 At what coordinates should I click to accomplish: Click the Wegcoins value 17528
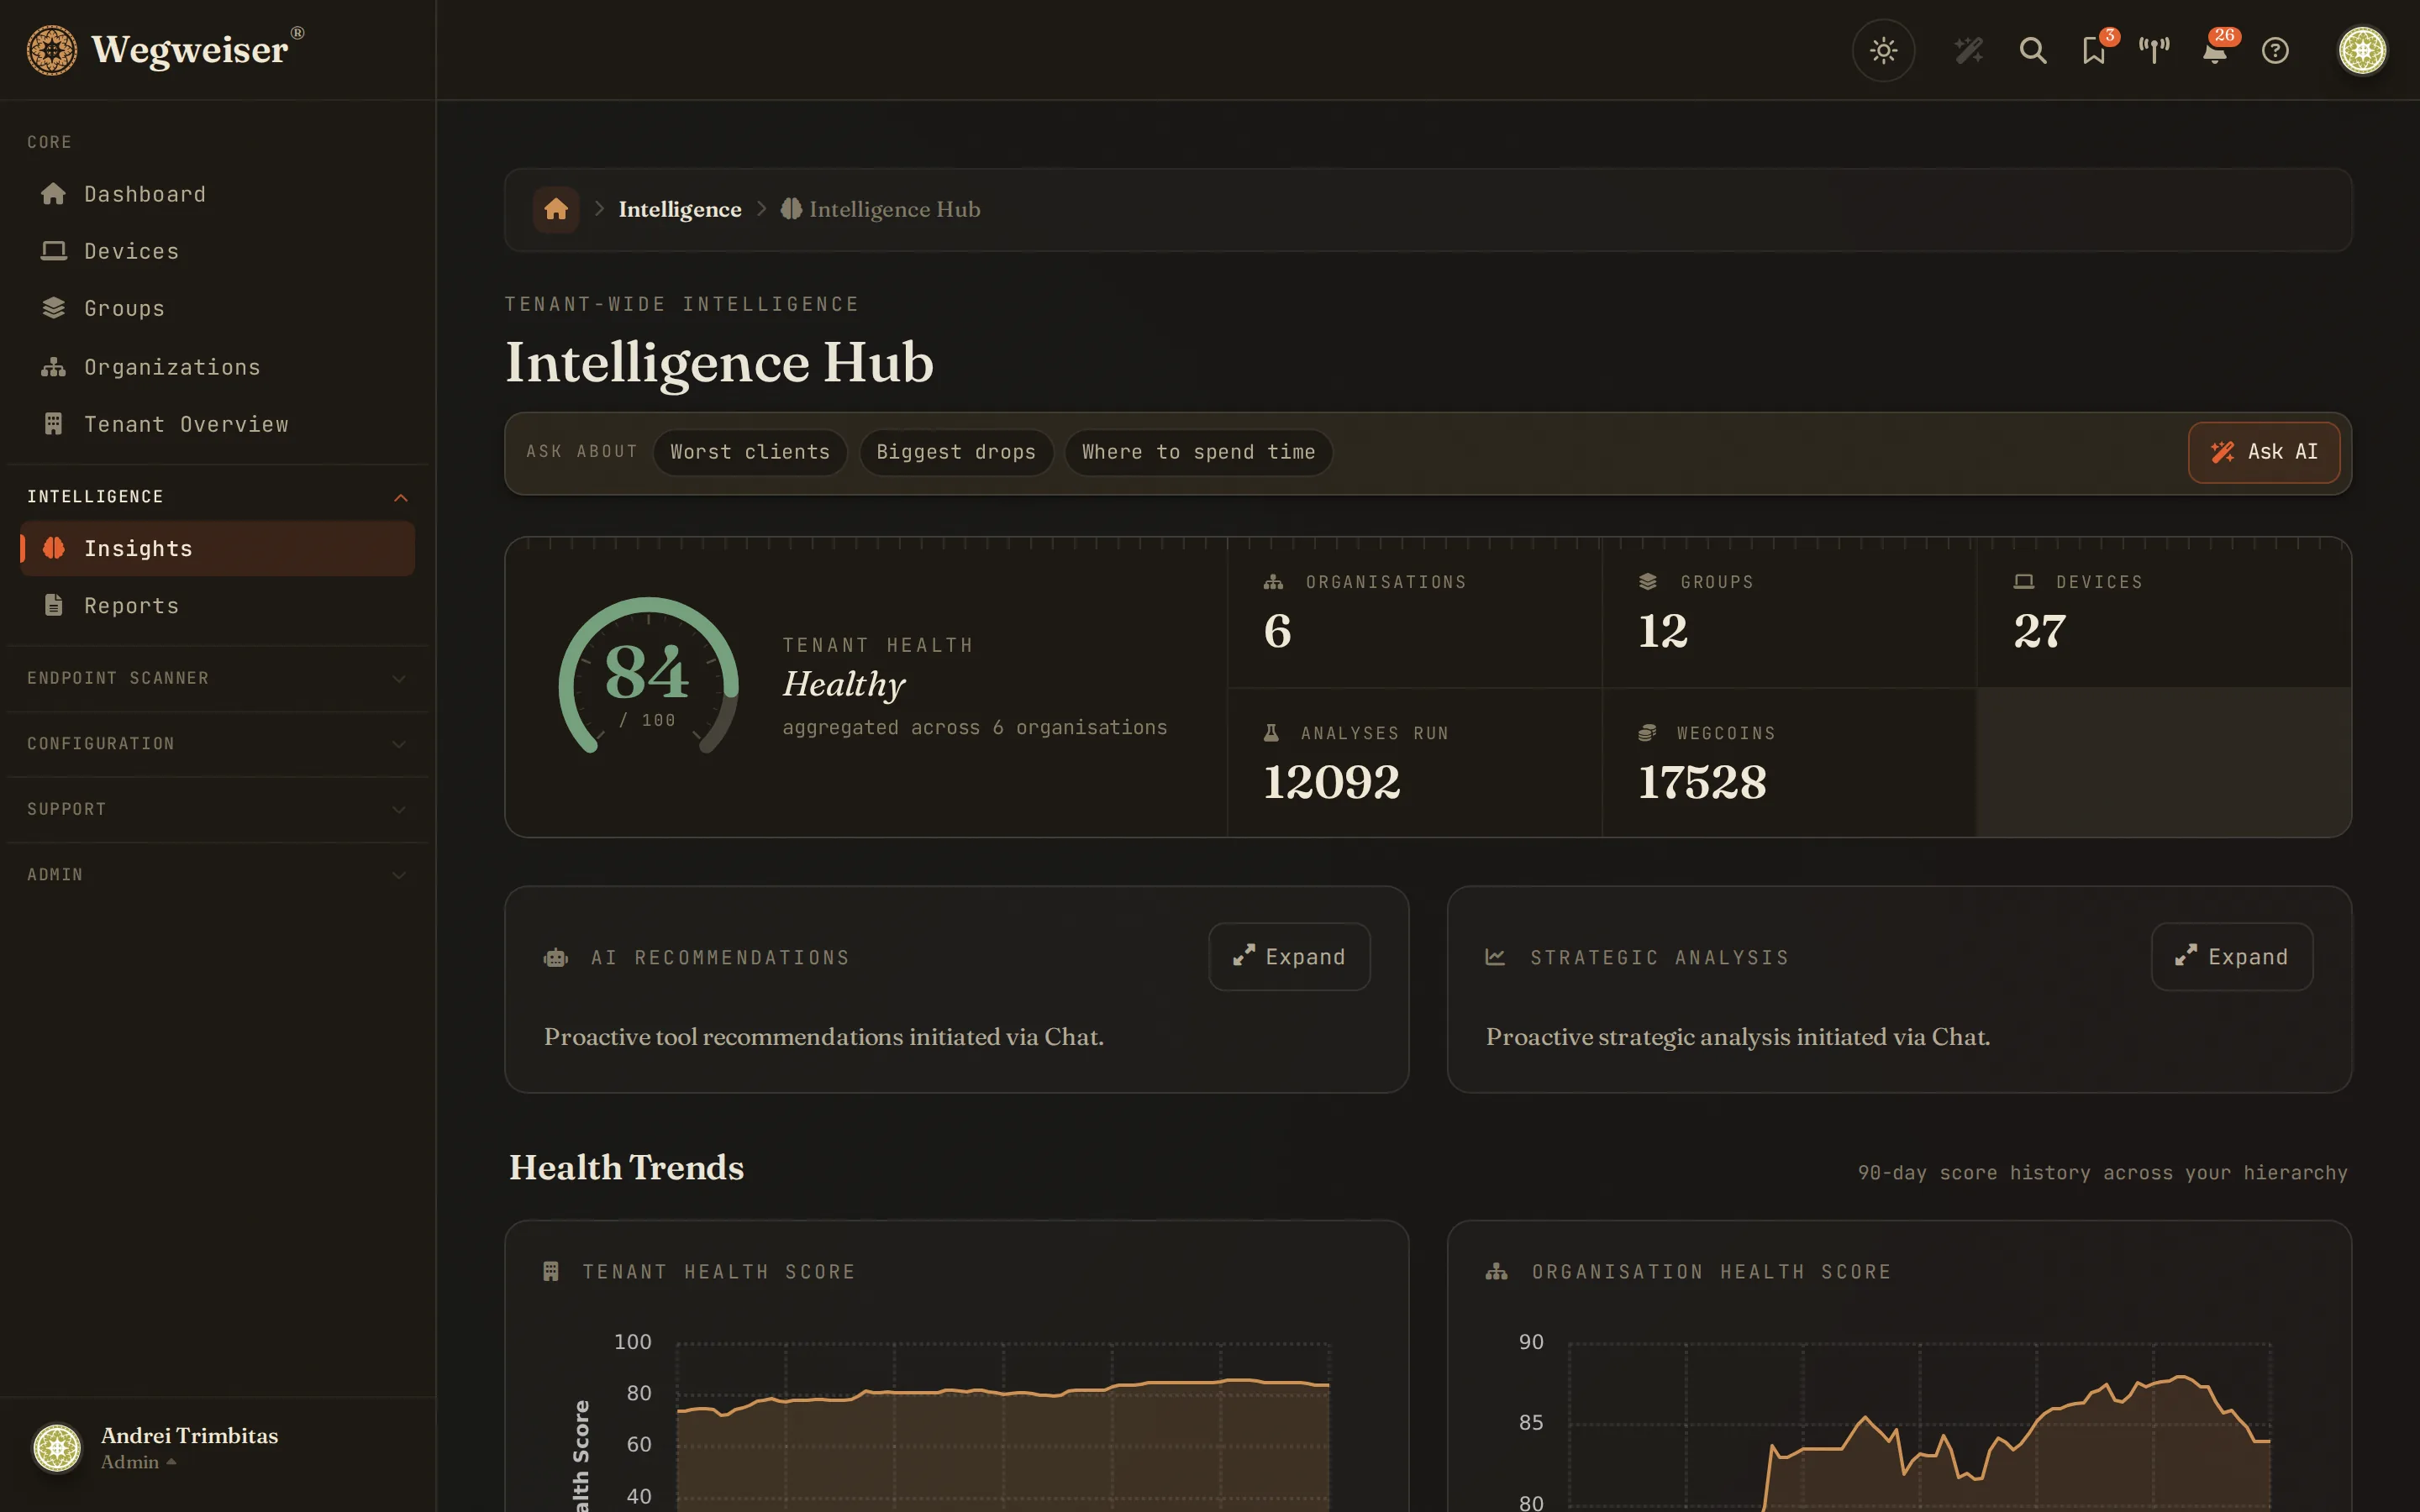pos(1702,782)
